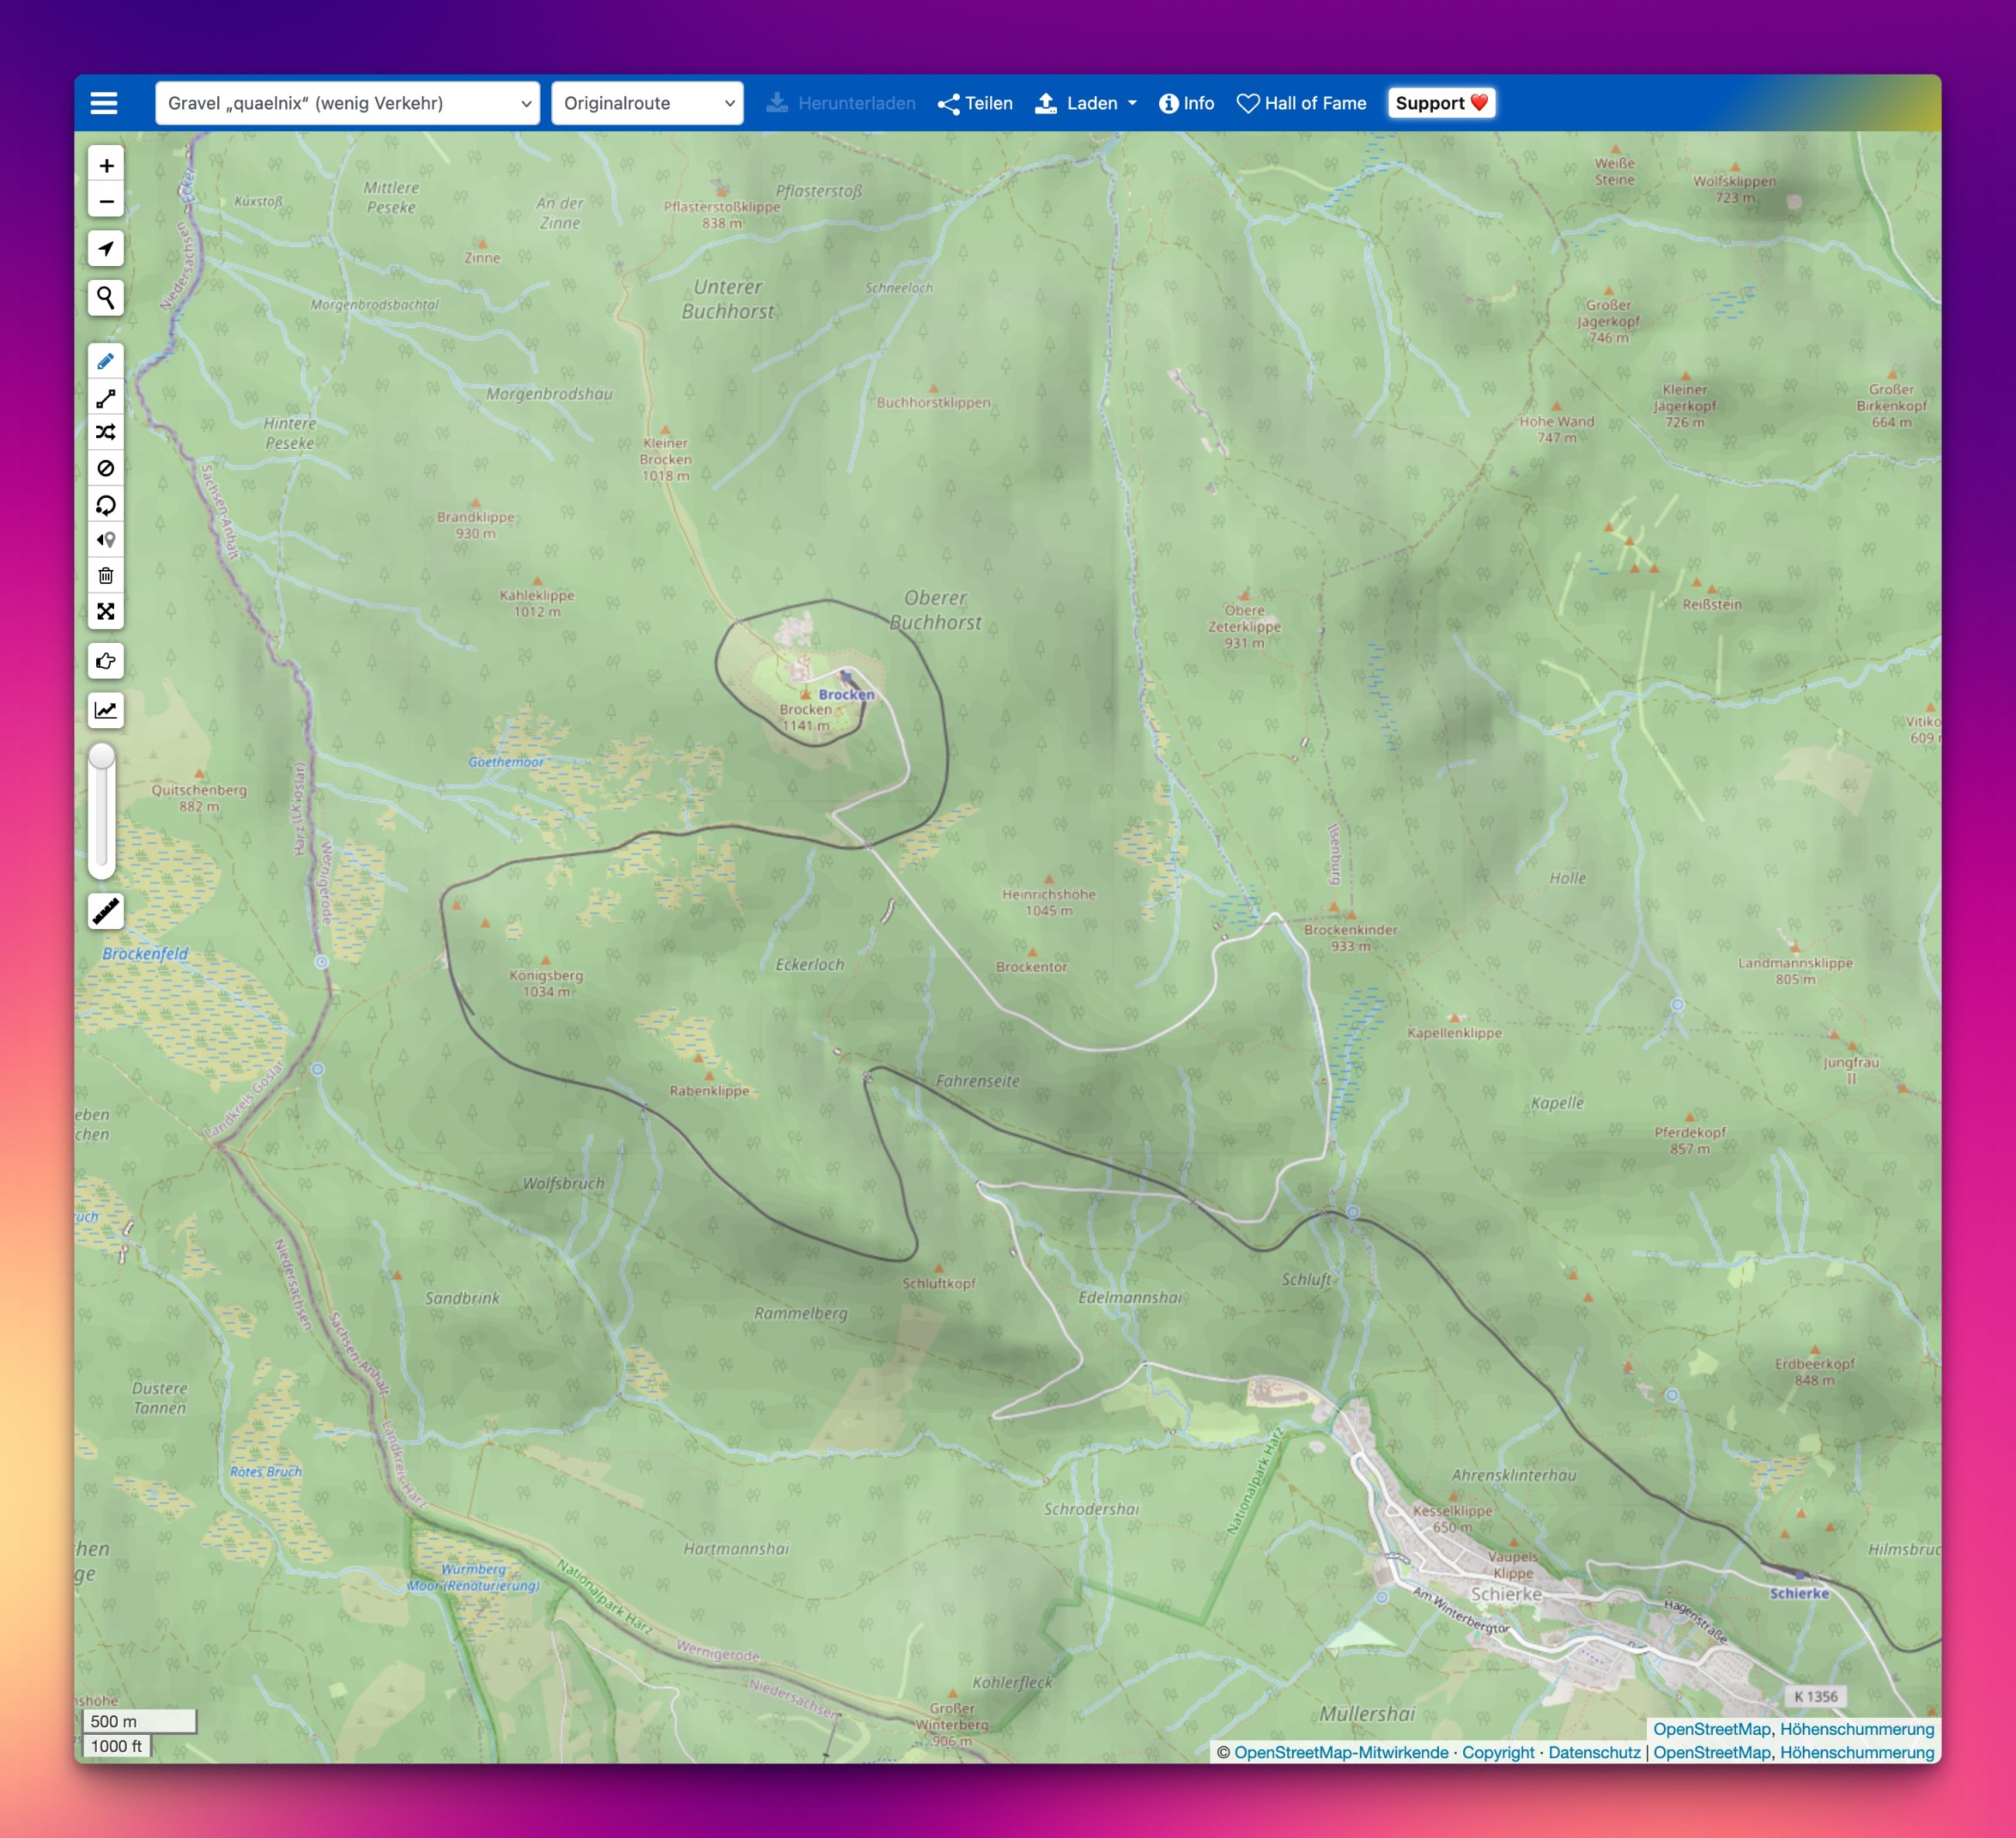Viewport: 2016px width, 1838px height.
Task: Click the round-trip loop arrow icon
Action: coord(106,504)
